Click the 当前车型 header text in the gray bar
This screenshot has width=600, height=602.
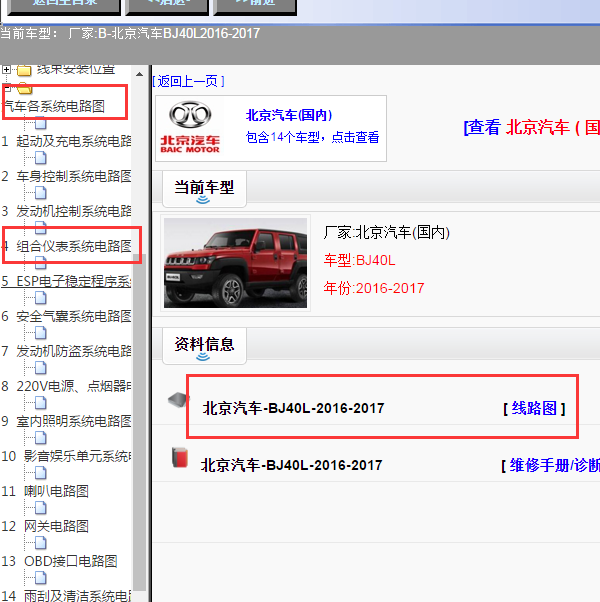[130, 33]
